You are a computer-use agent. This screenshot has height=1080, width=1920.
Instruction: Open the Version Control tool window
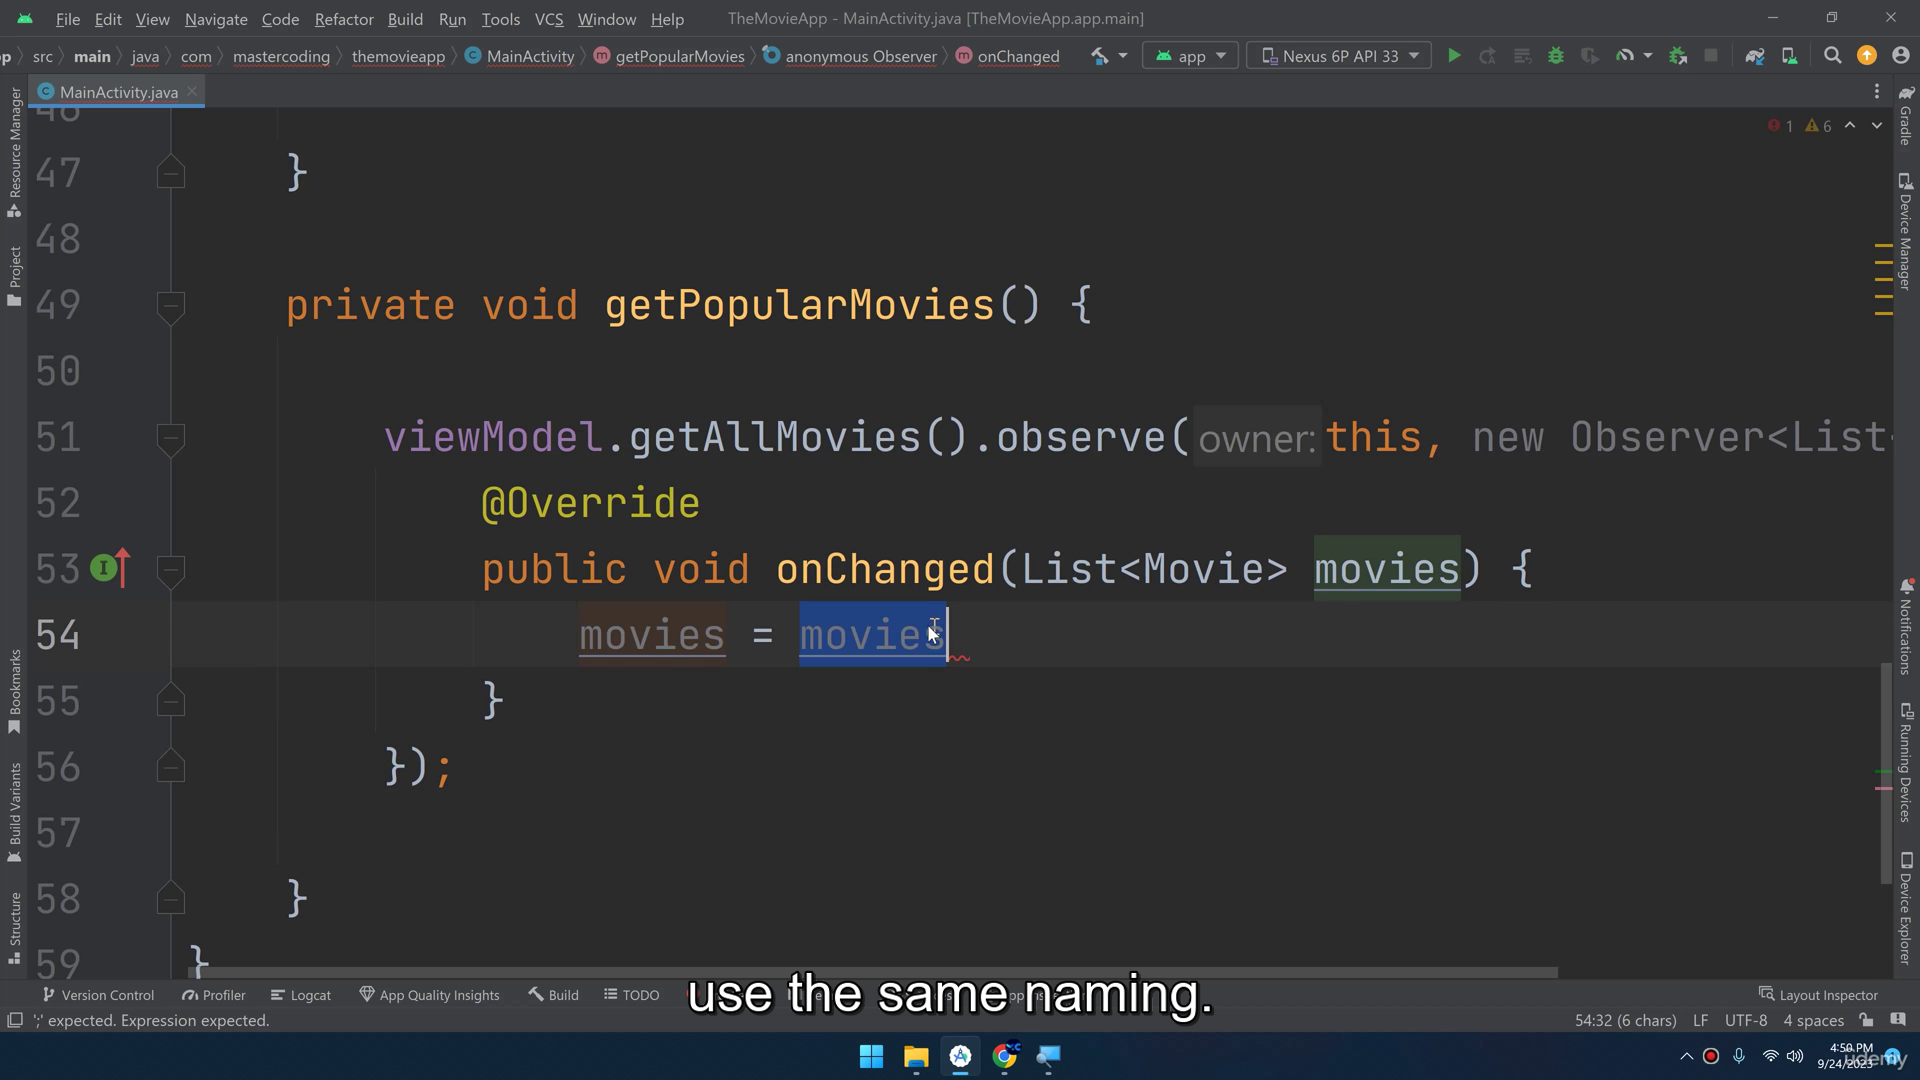(98, 995)
